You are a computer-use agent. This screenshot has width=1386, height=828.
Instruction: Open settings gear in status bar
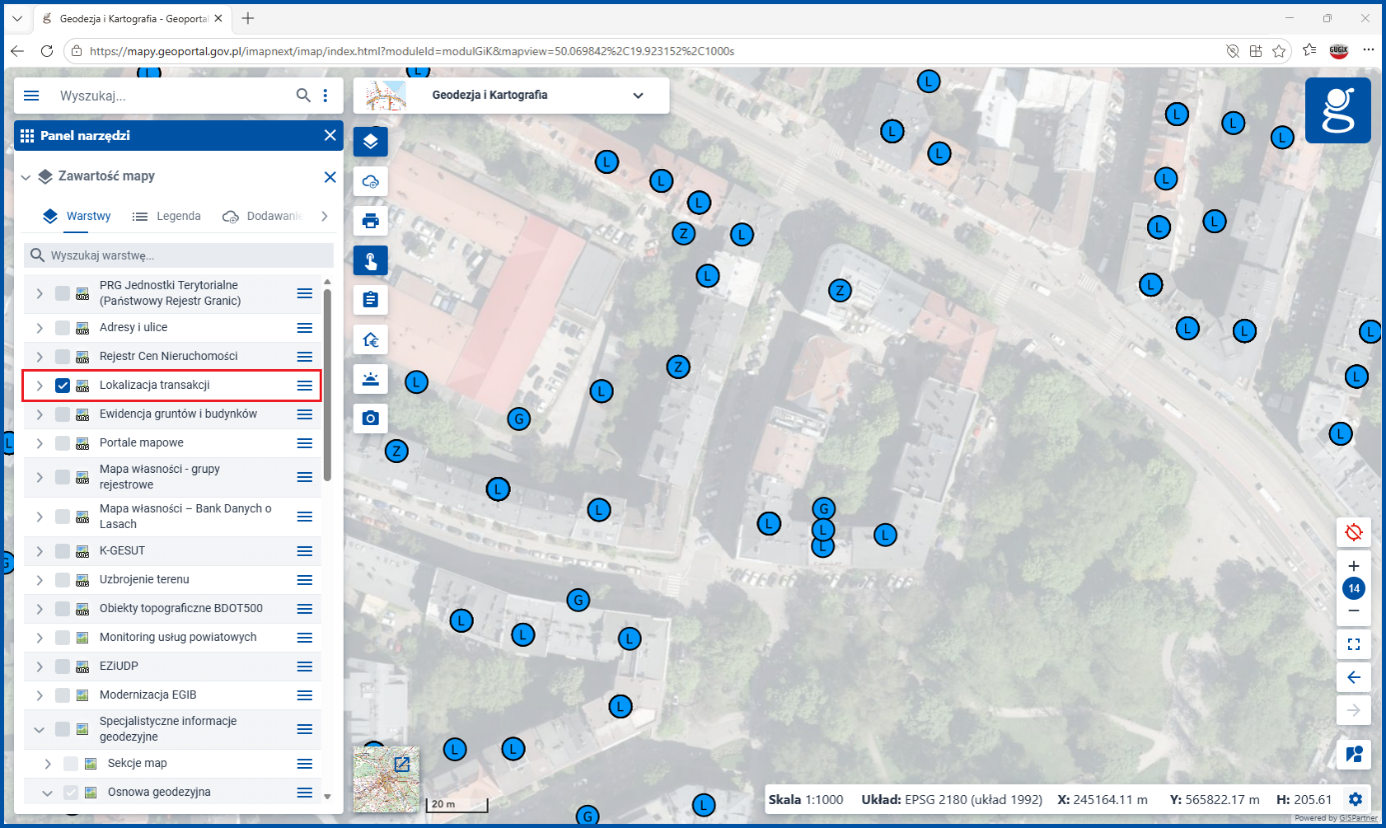(x=1355, y=799)
